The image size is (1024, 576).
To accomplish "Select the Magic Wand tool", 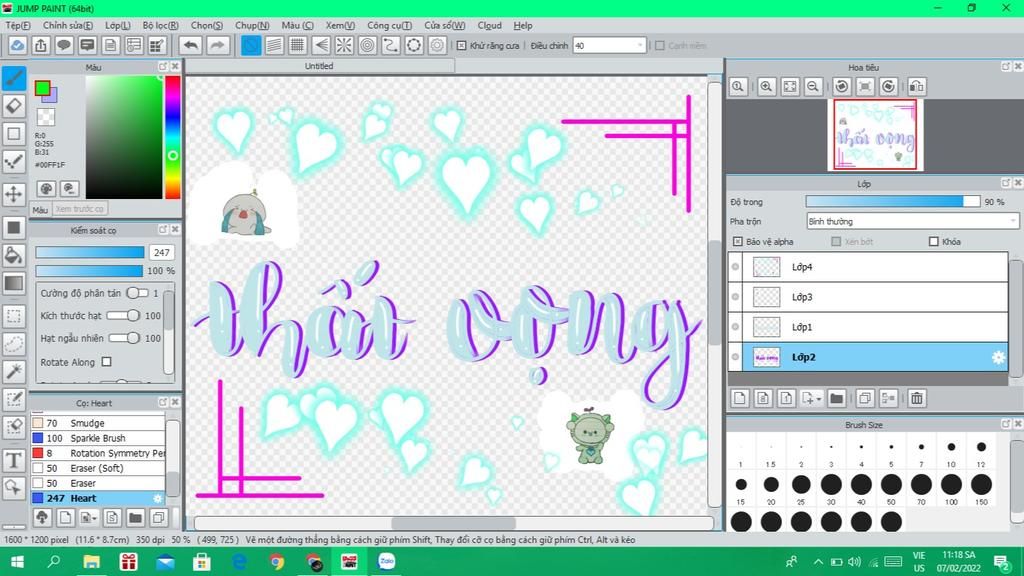I will click(x=14, y=372).
